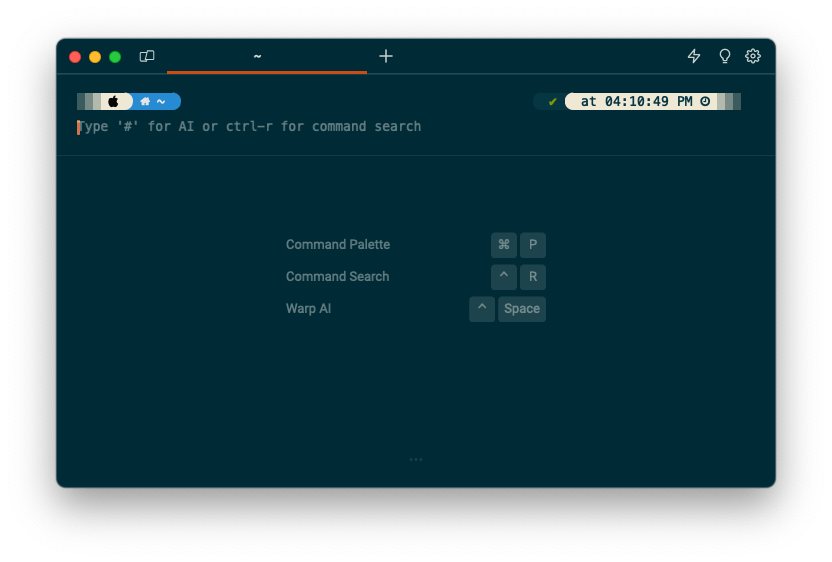Click the ⌘ key badge
This screenshot has height=562, width=832.
(504, 245)
